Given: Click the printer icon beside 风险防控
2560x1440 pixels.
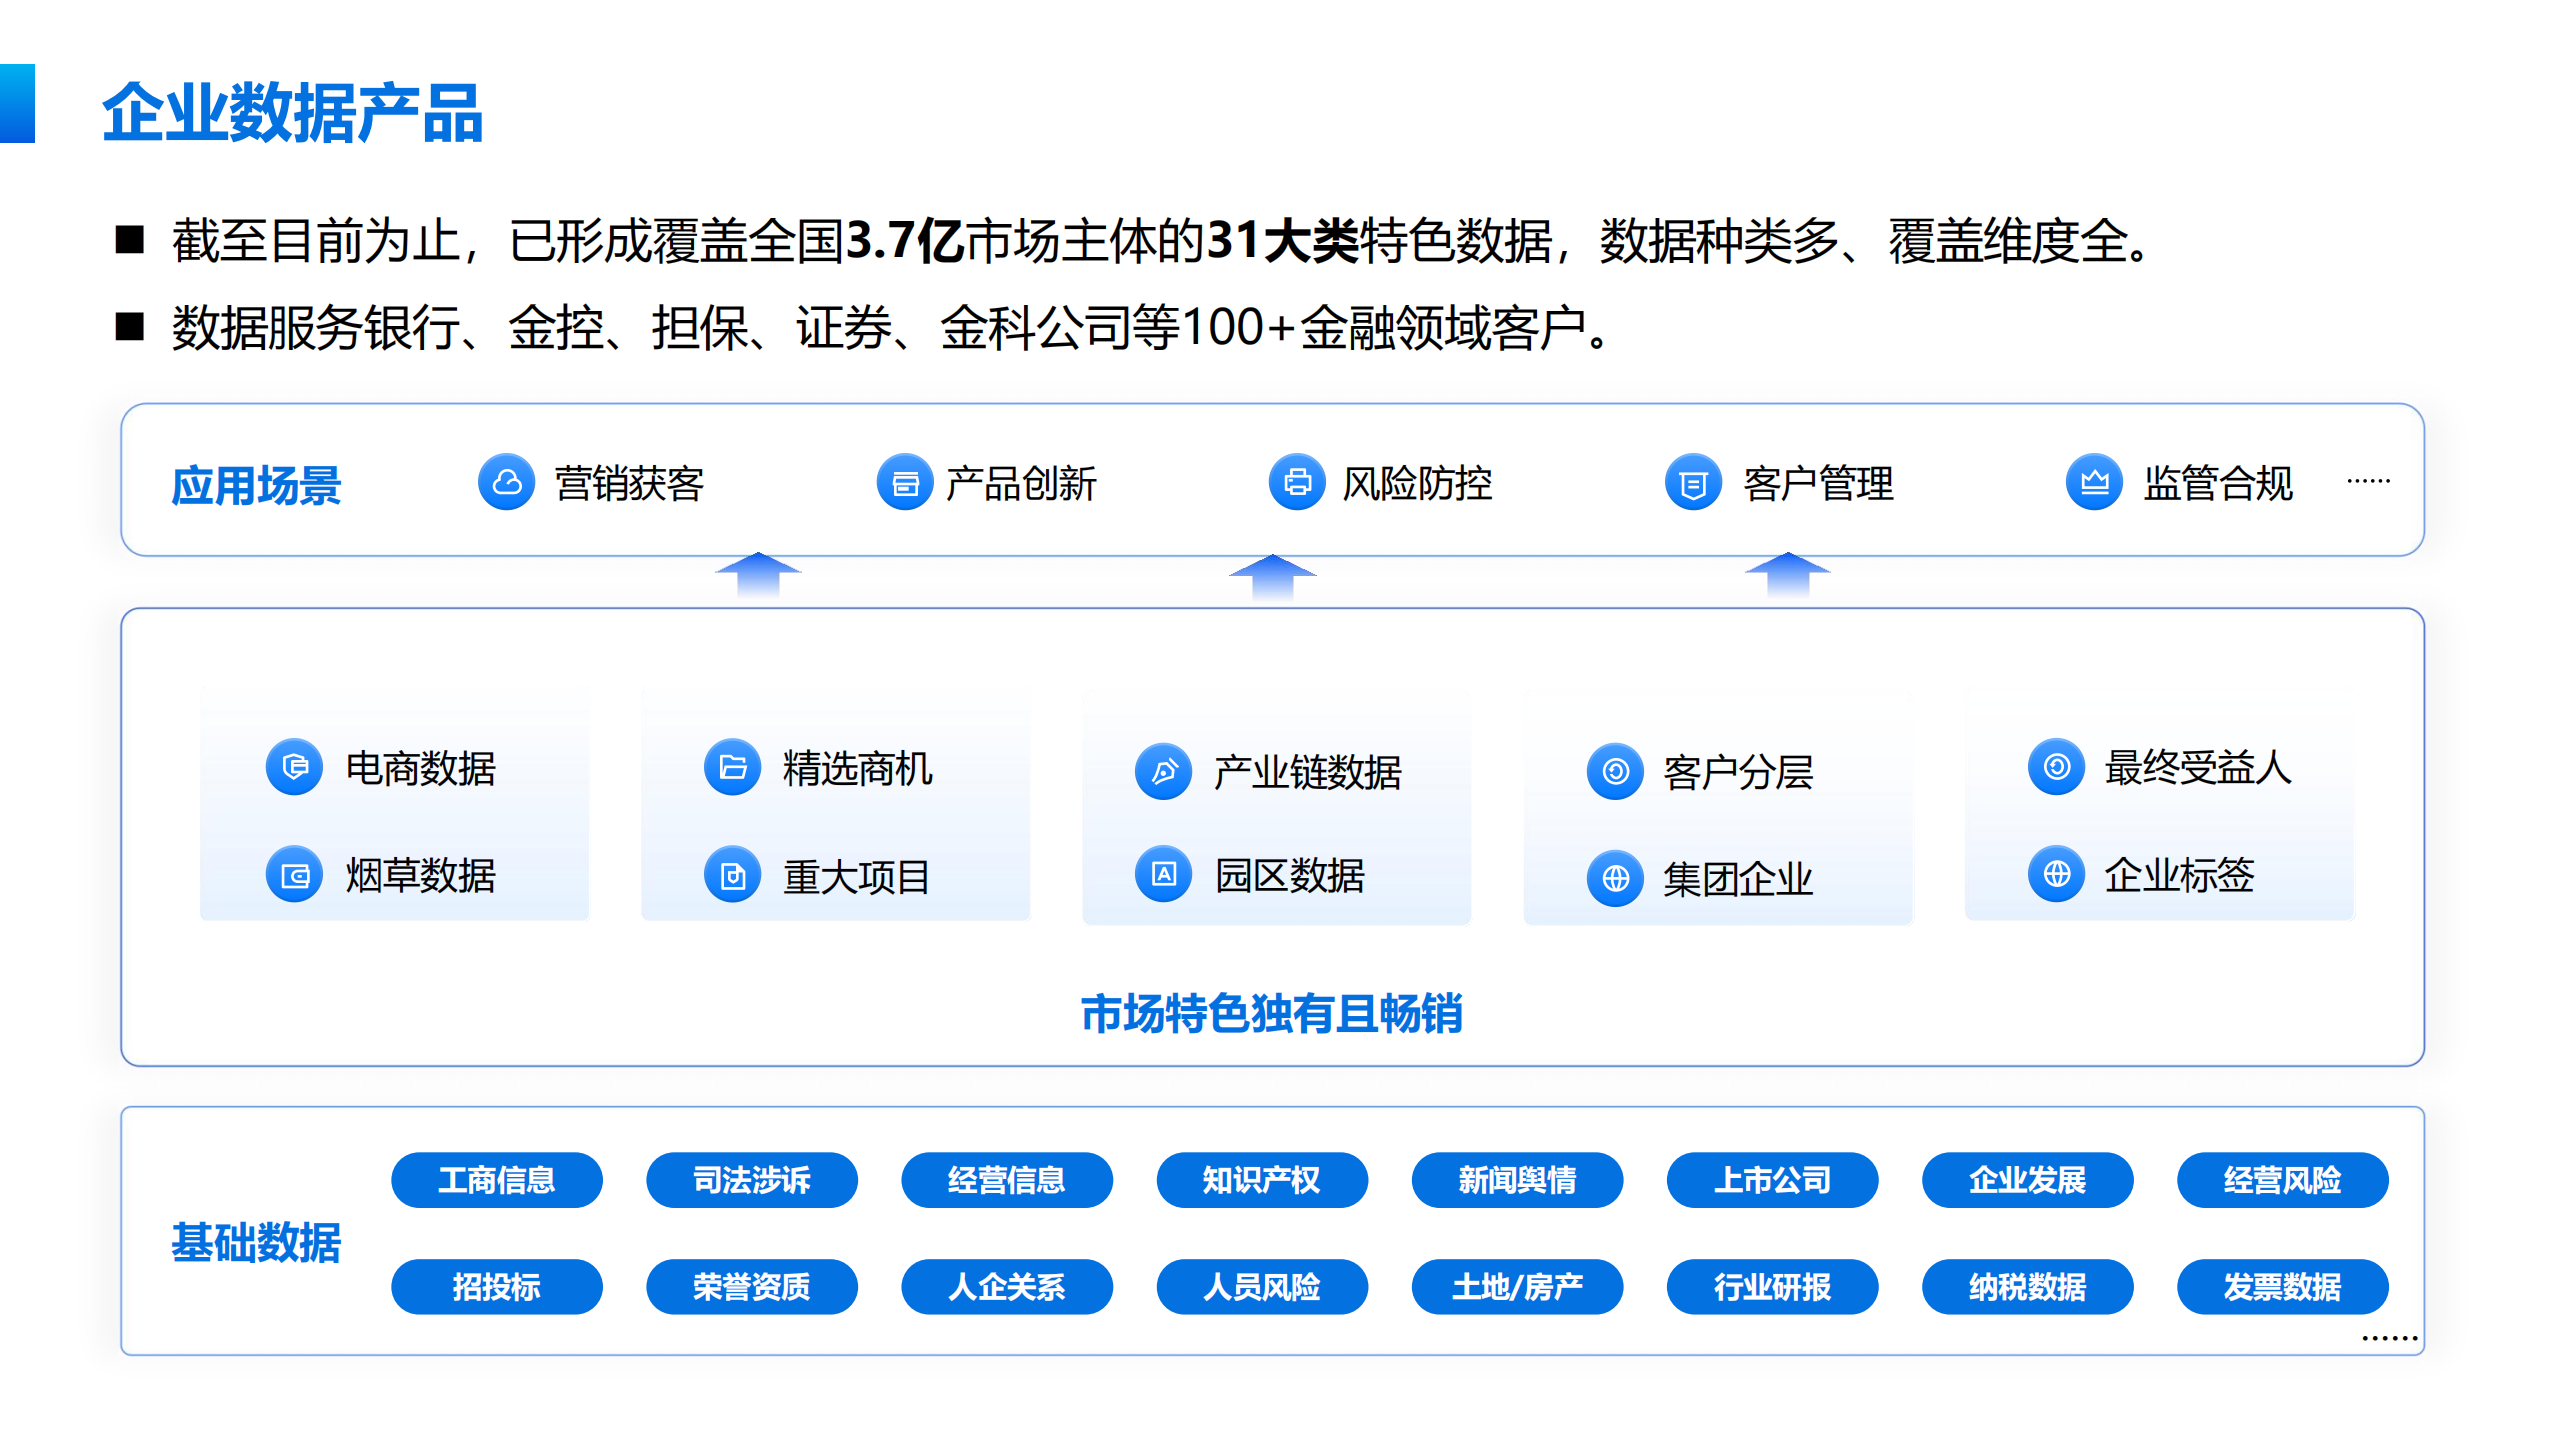Looking at the screenshot, I should tap(1296, 483).
